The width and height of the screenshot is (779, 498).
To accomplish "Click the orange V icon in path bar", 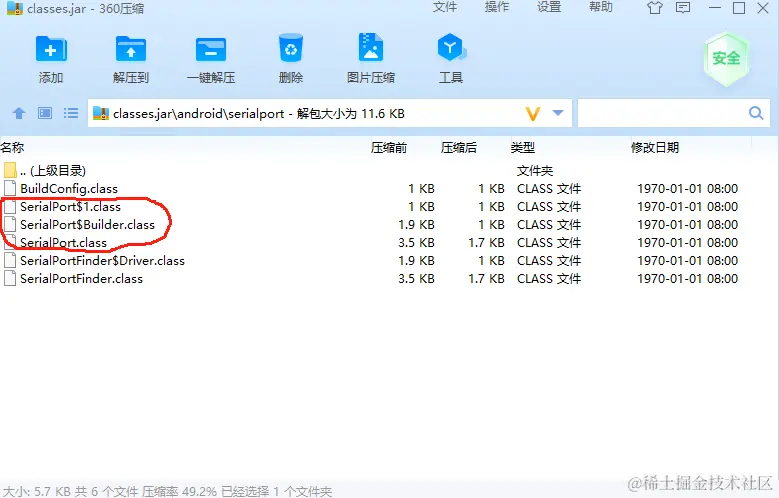I will (x=533, y=114).
